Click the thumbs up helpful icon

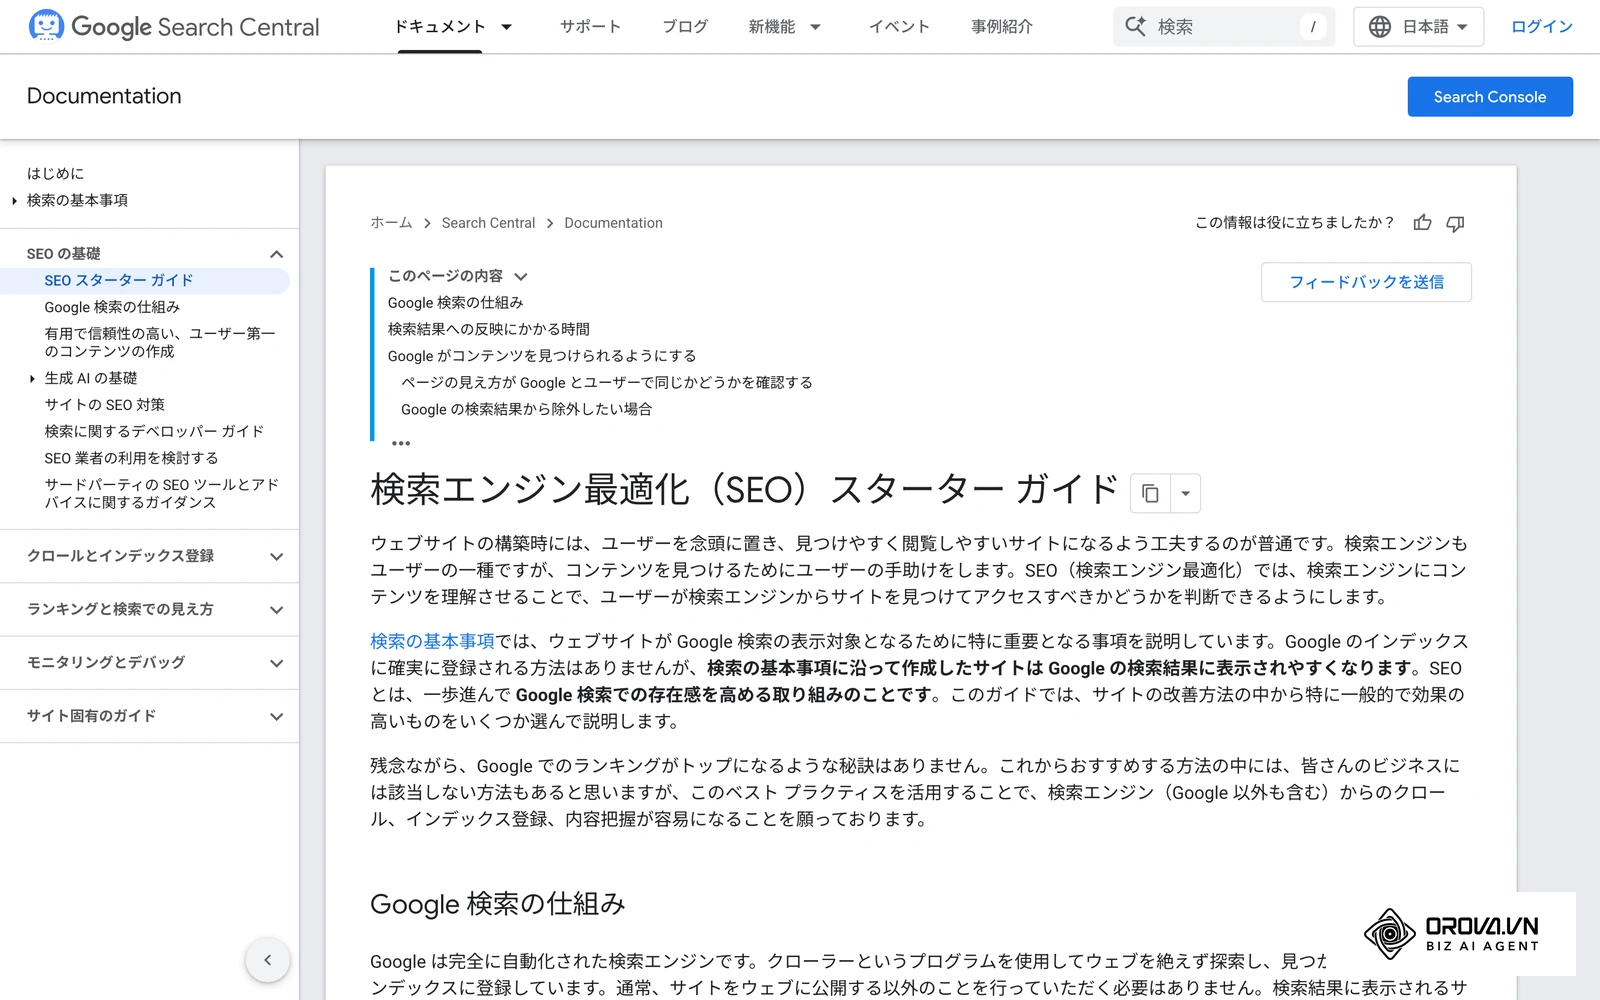click(x=1422, y=223)
